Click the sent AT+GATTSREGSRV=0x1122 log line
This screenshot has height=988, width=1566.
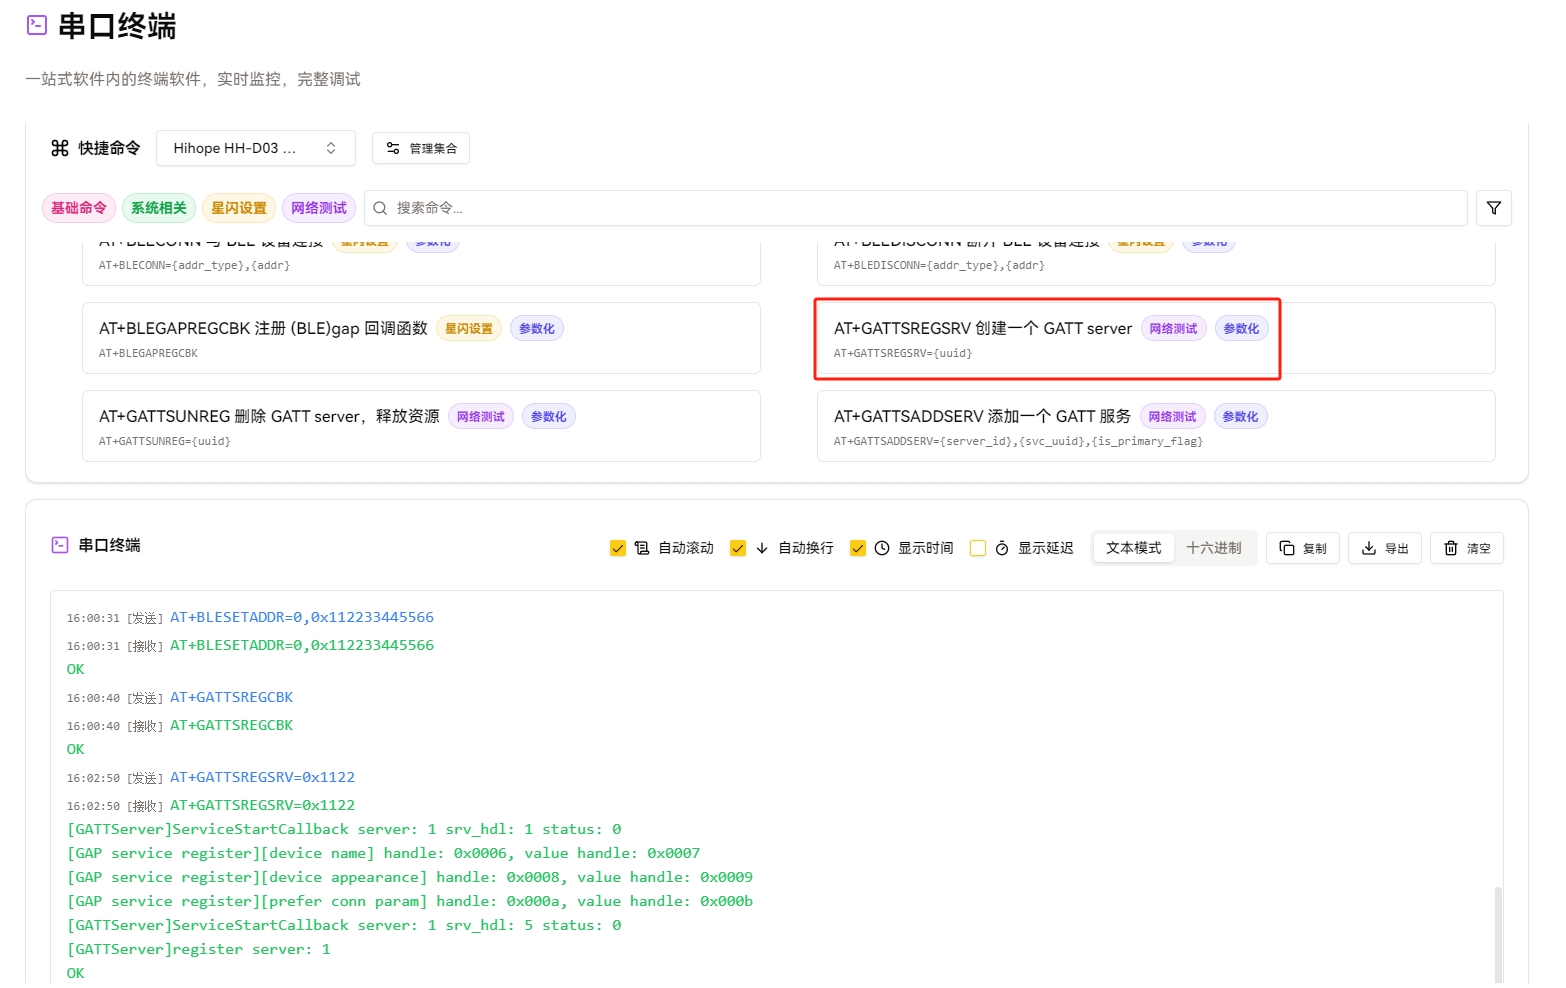(262, 777)
